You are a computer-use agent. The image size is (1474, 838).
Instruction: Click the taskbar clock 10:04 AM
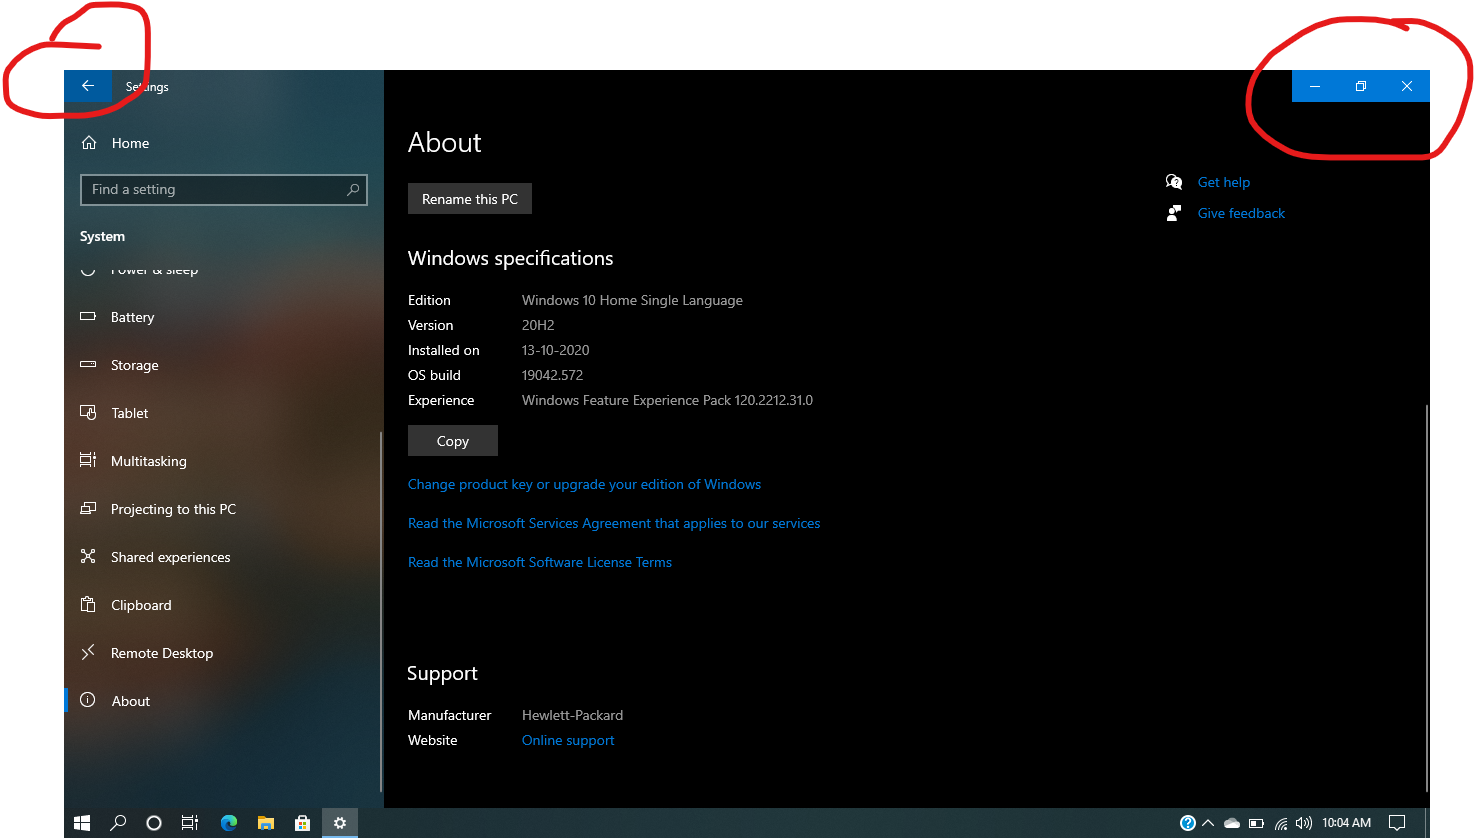[x=1346, y=823]
